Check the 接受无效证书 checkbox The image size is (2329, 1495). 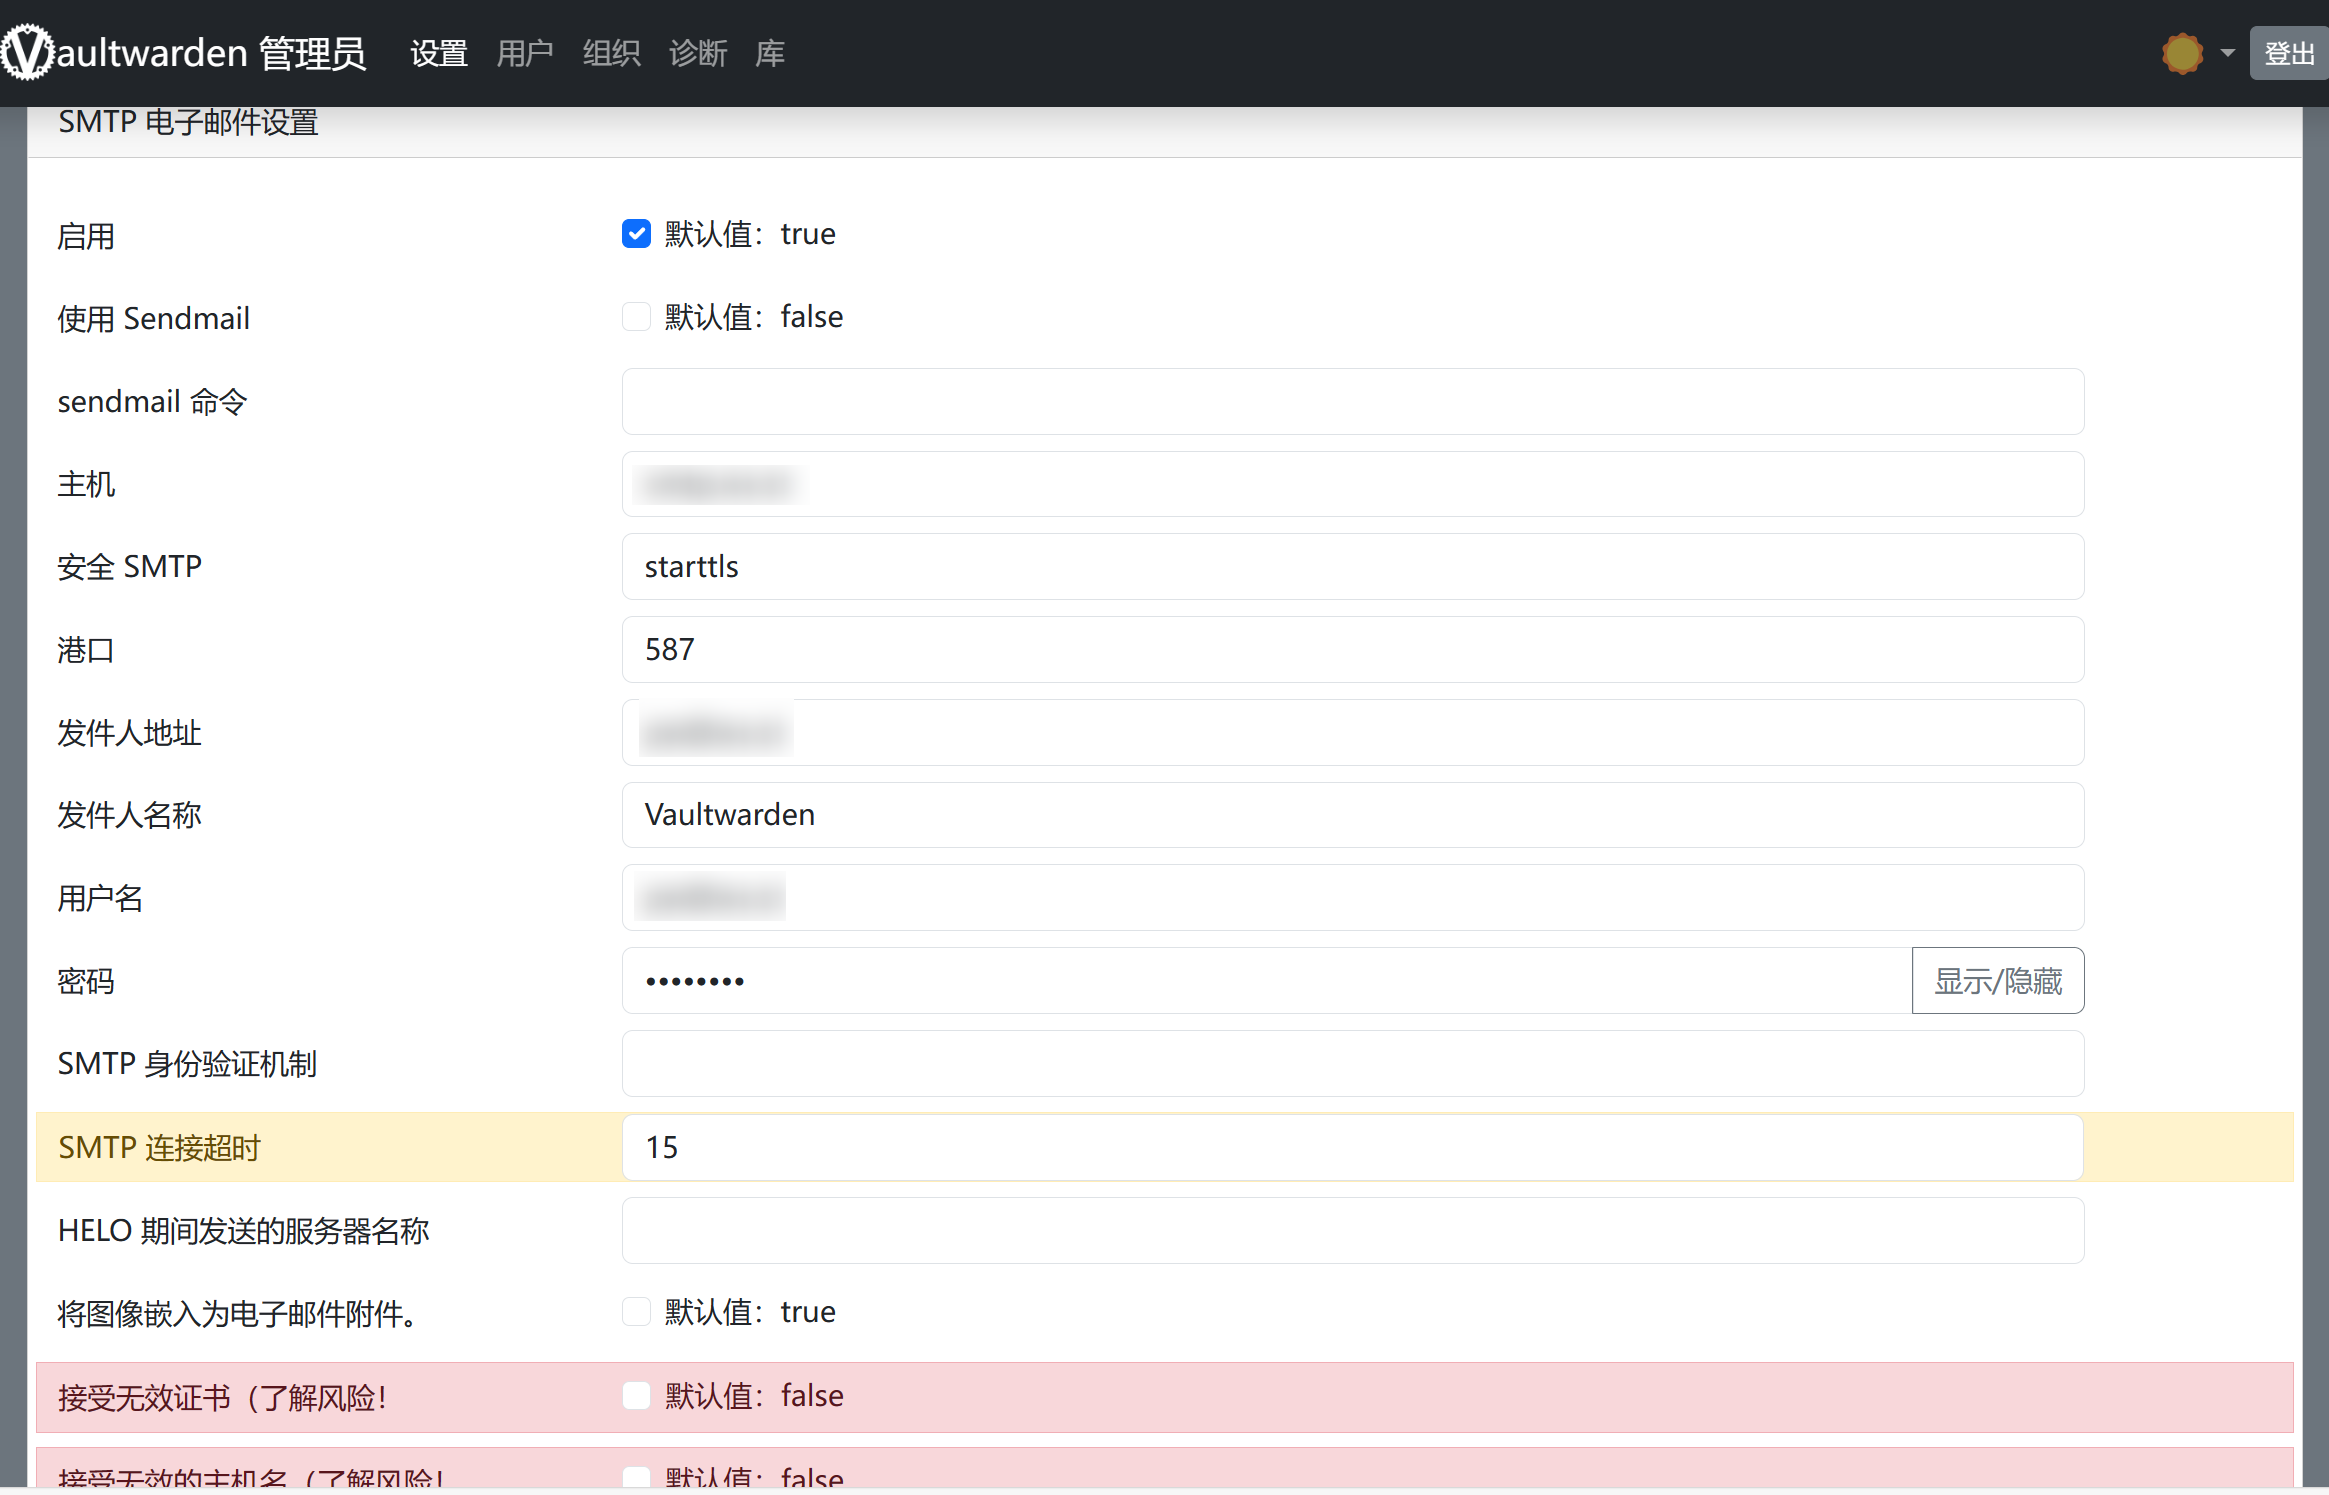coord(636,1396)
